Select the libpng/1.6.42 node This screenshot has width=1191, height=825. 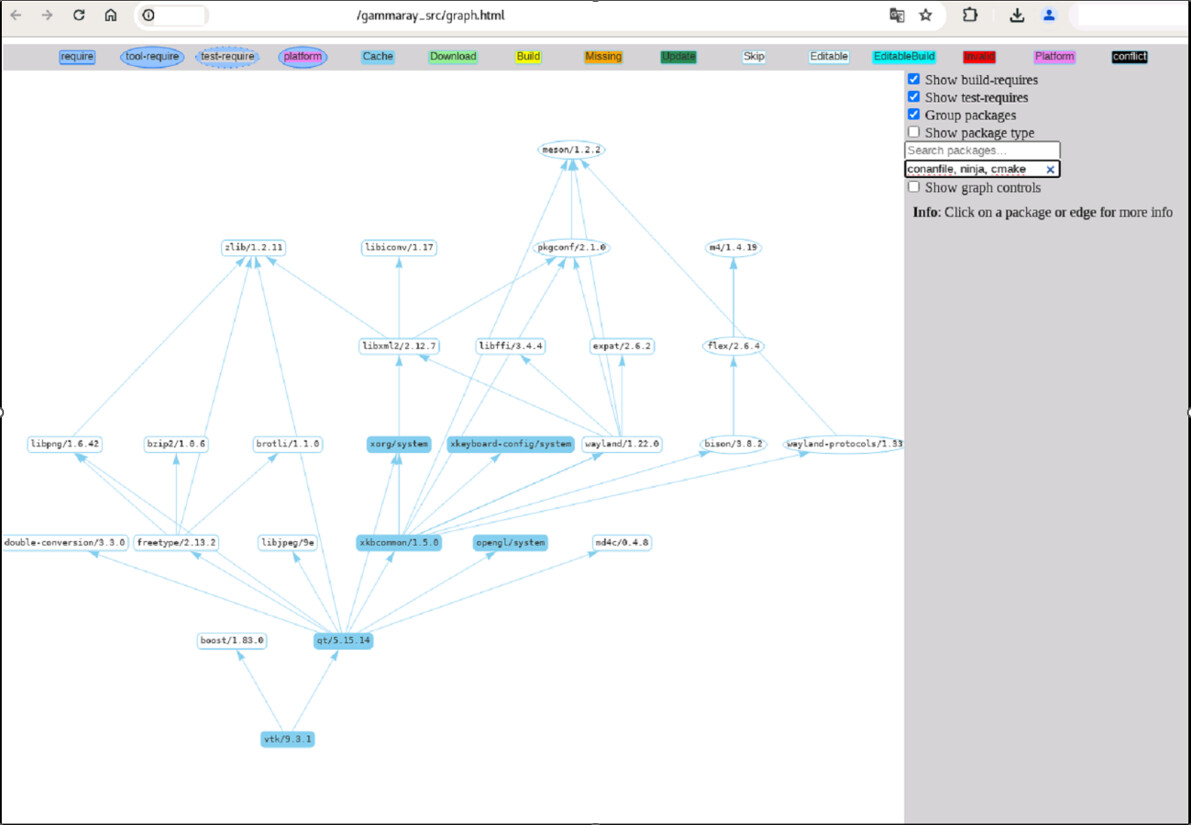(65, 444)
